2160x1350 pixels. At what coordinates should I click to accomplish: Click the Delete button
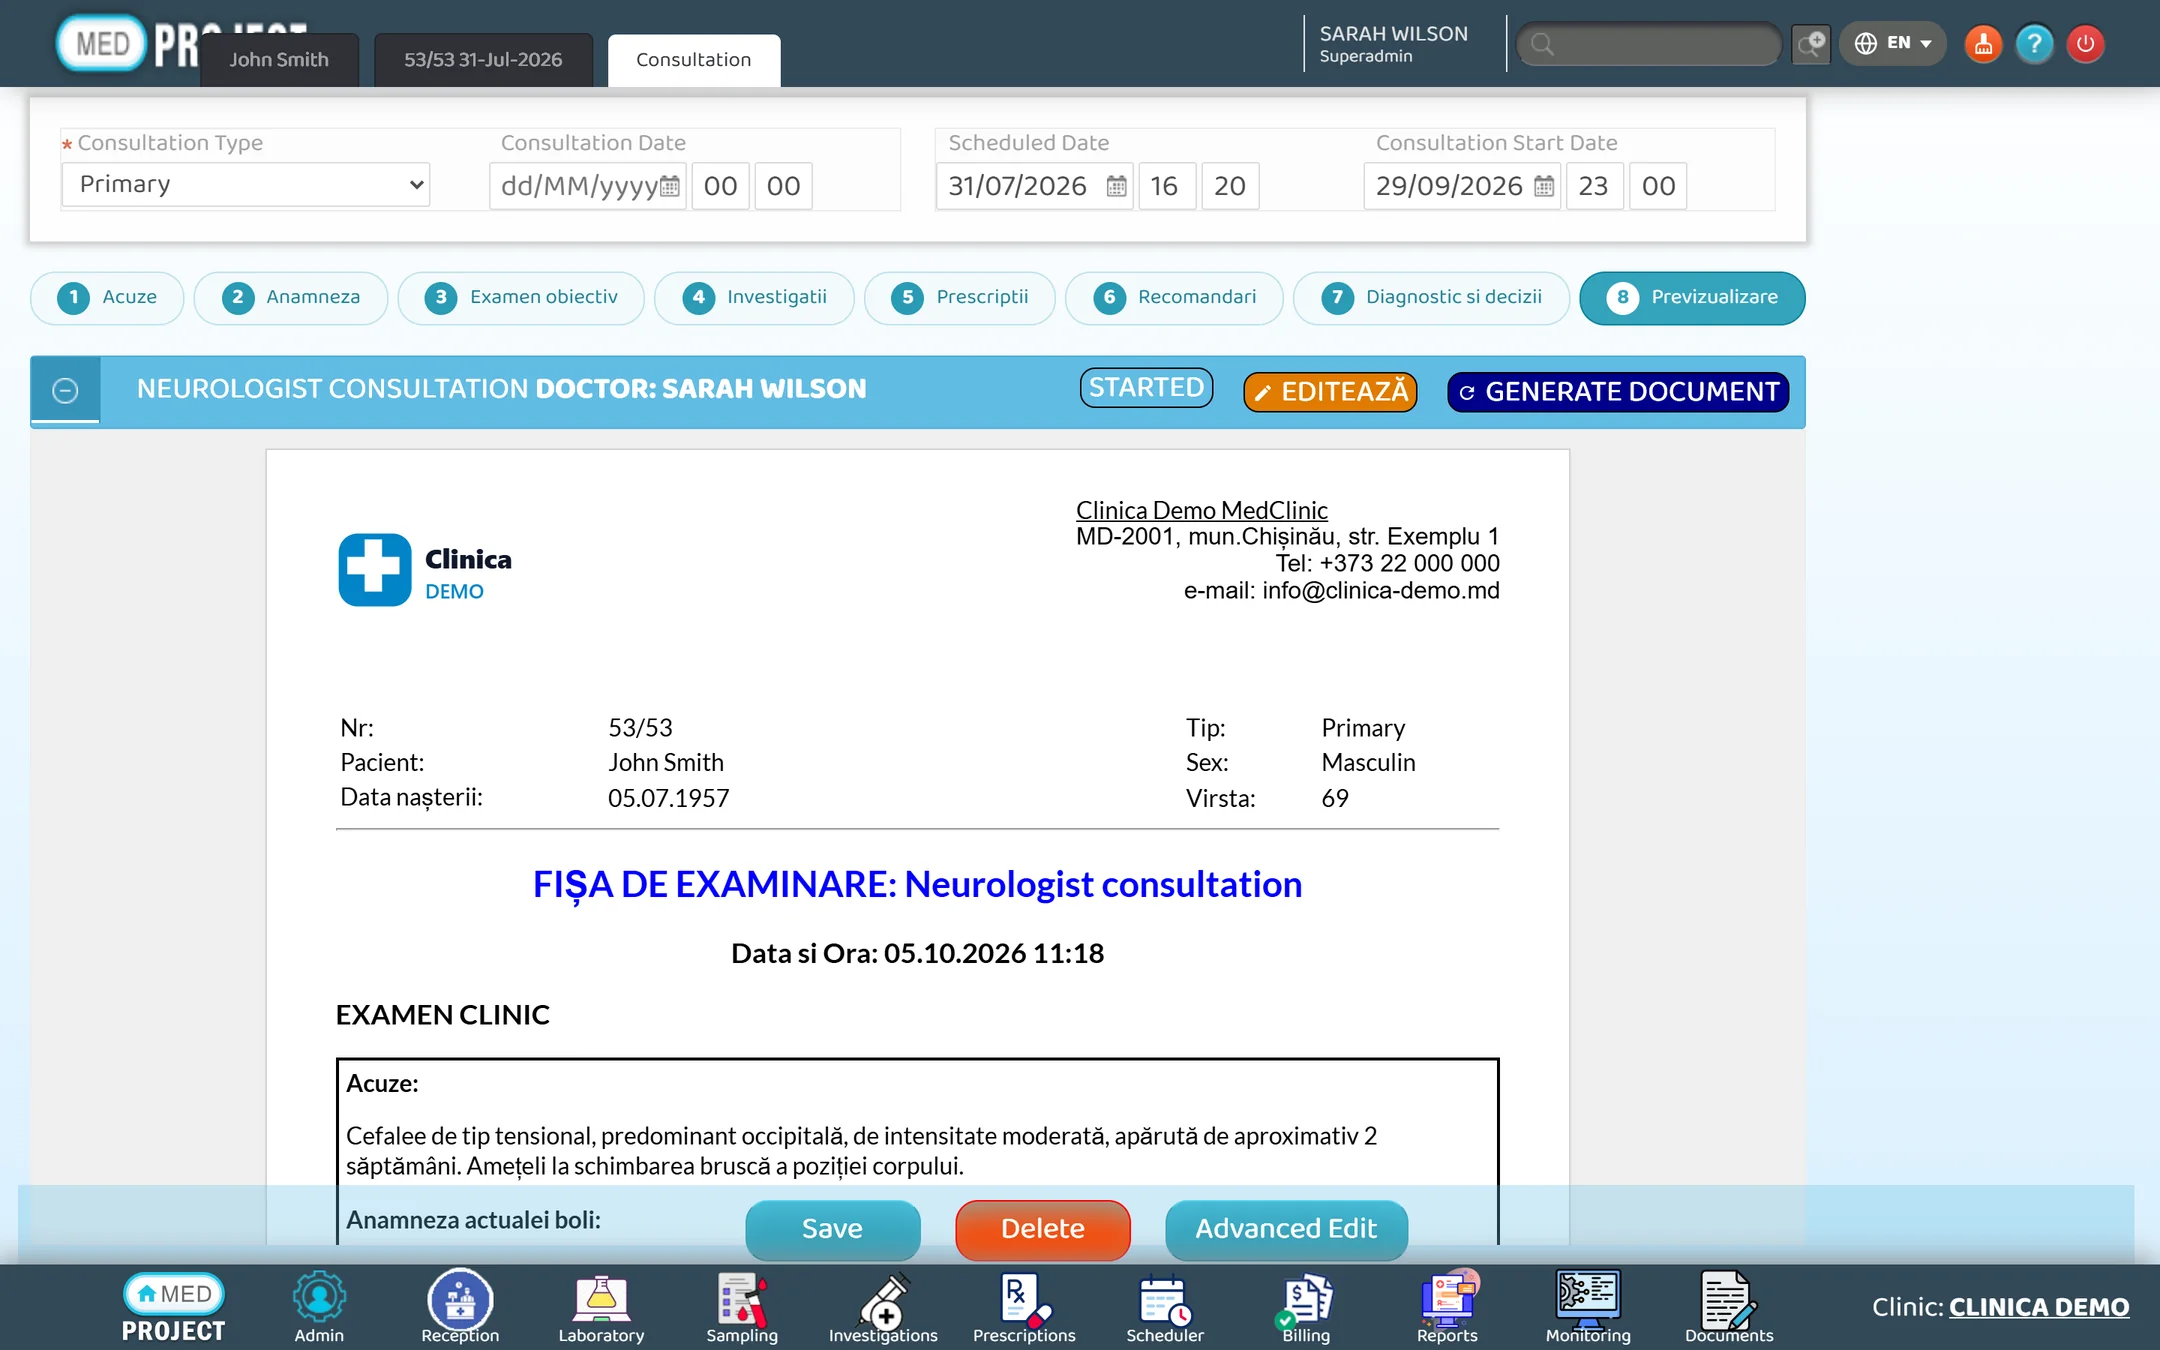[x=1043, y=1229]
